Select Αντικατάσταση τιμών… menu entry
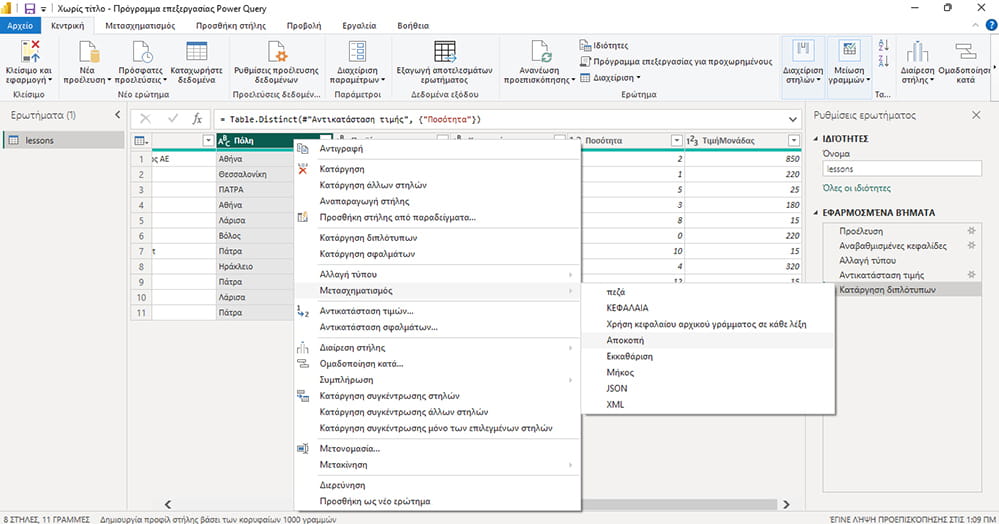999x524 pixels. [x=437, y=311]
